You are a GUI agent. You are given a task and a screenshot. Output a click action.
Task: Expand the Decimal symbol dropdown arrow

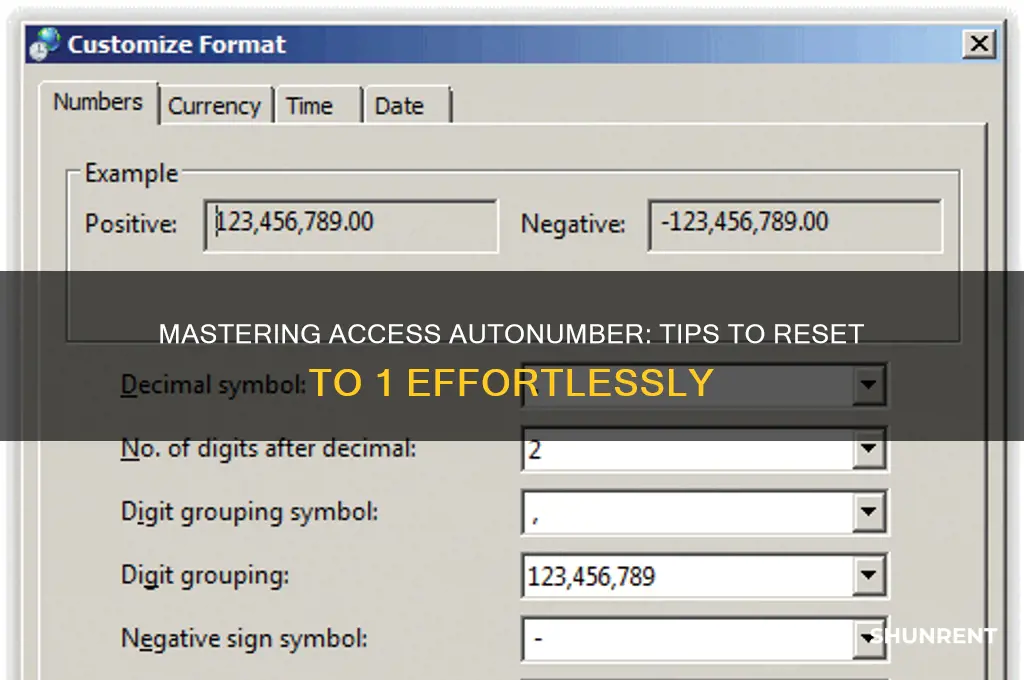(x=869, y=385)
